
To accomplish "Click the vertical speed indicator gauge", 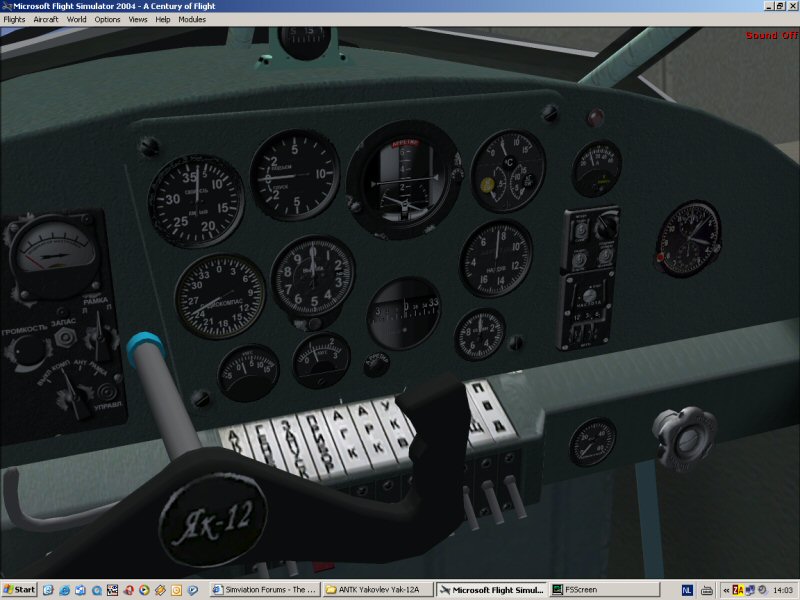I will tap(294, 174).
